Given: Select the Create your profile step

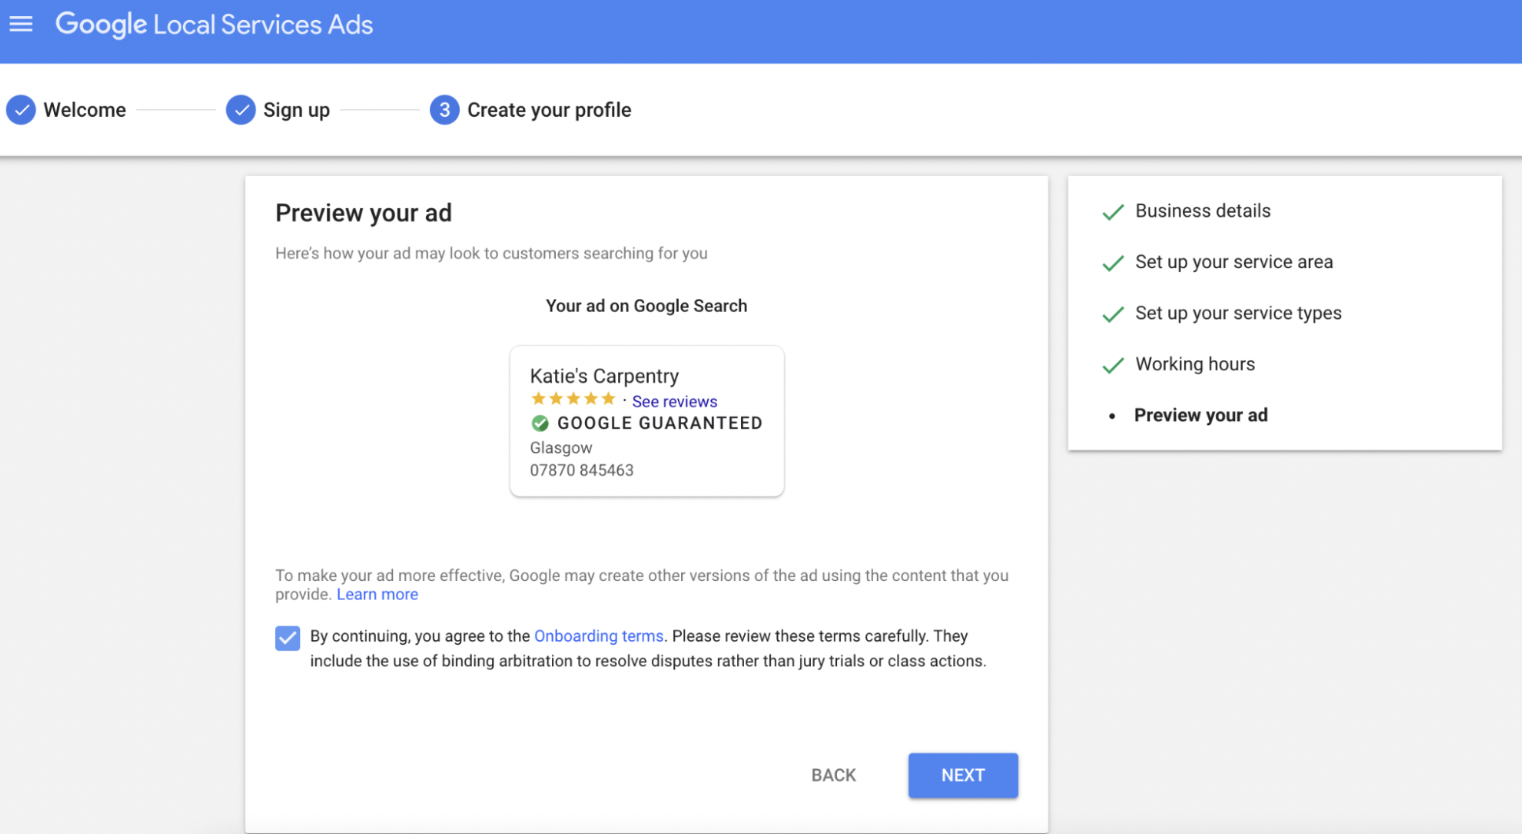Looking at the screenshot, I should click(548, 110).
